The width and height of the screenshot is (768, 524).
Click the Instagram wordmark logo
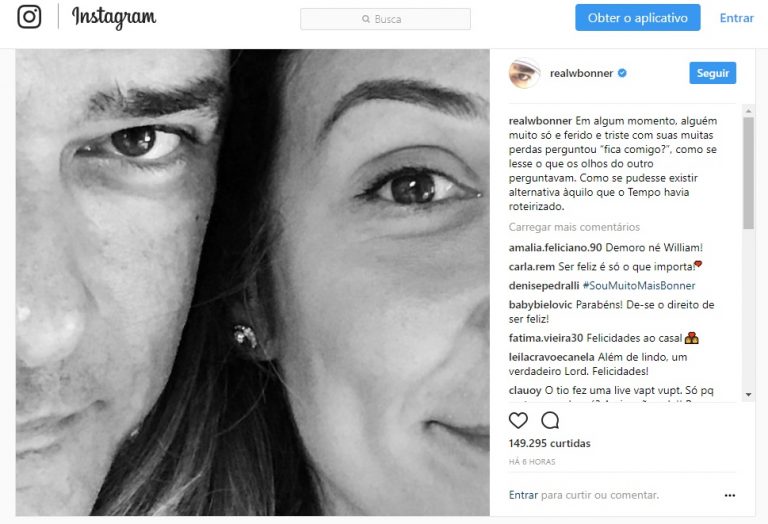114,18
